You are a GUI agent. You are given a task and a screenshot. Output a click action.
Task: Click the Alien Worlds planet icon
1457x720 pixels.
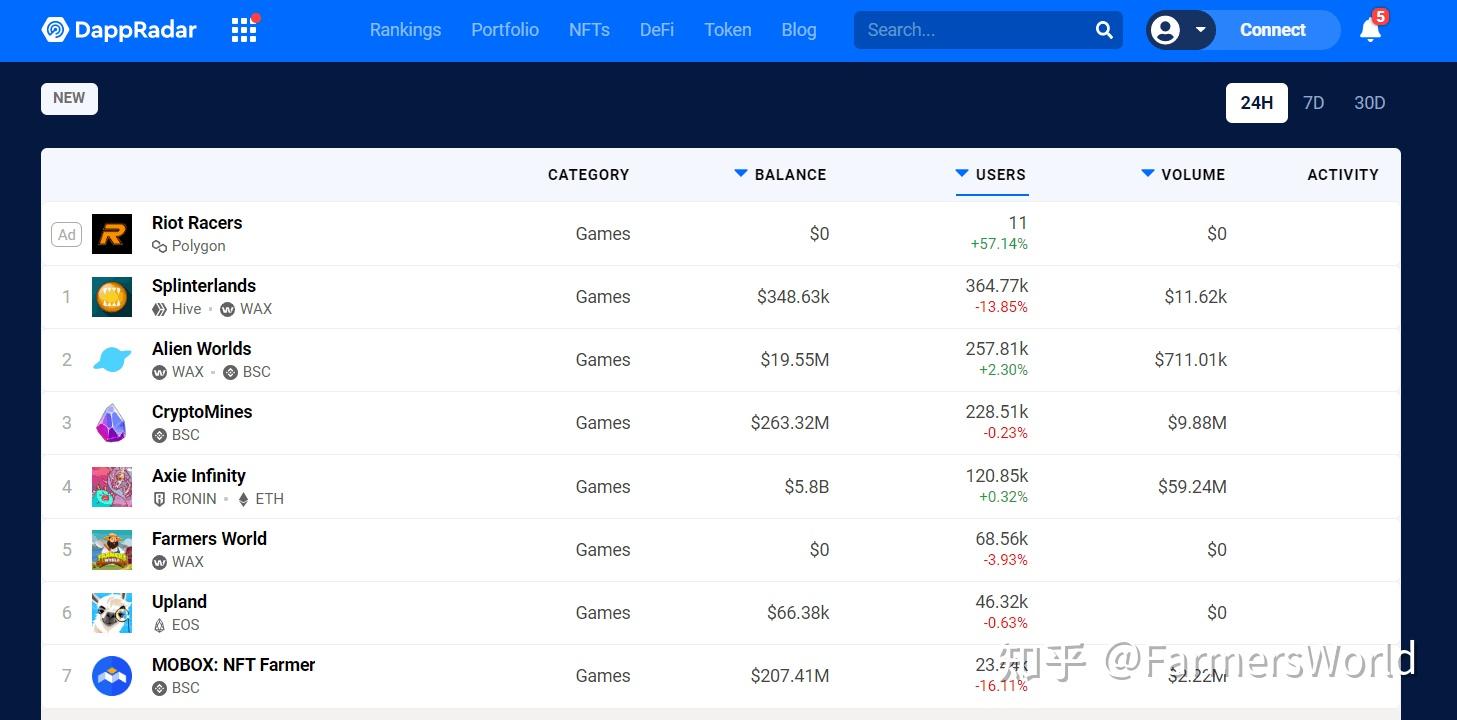[112, 360]
